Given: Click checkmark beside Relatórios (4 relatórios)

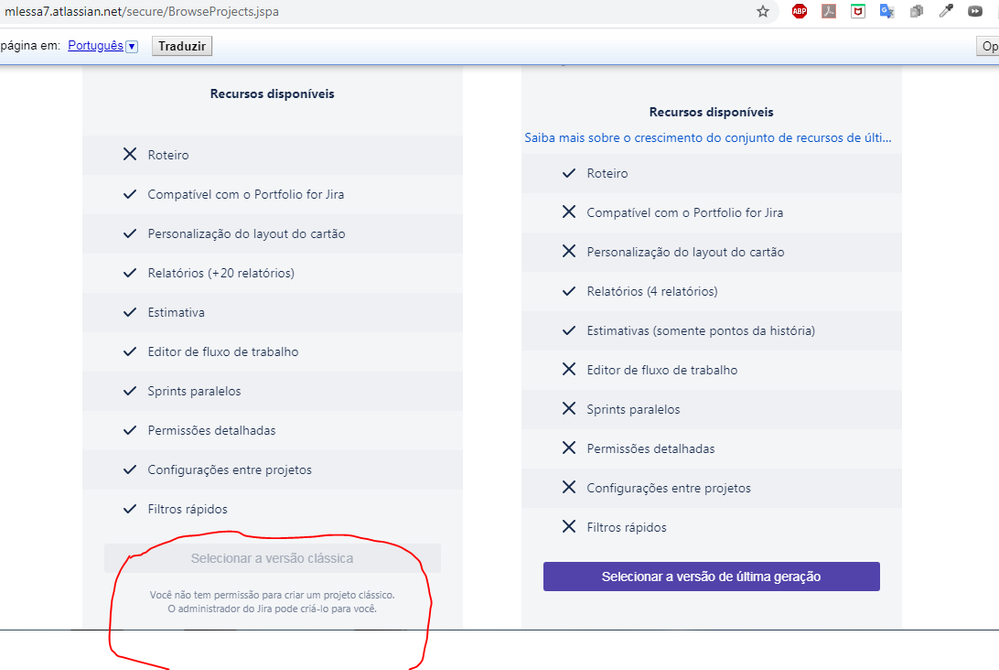Looking at the screenshot, I should (569, 291).
